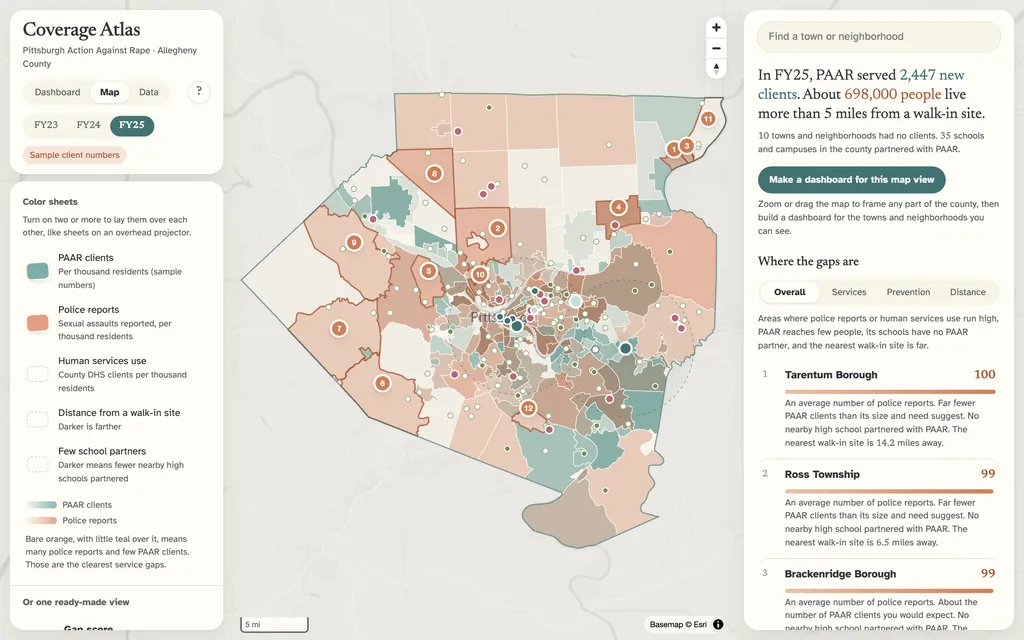Select map gap marker number 10
1024x640 pixels.
[480, 274]
